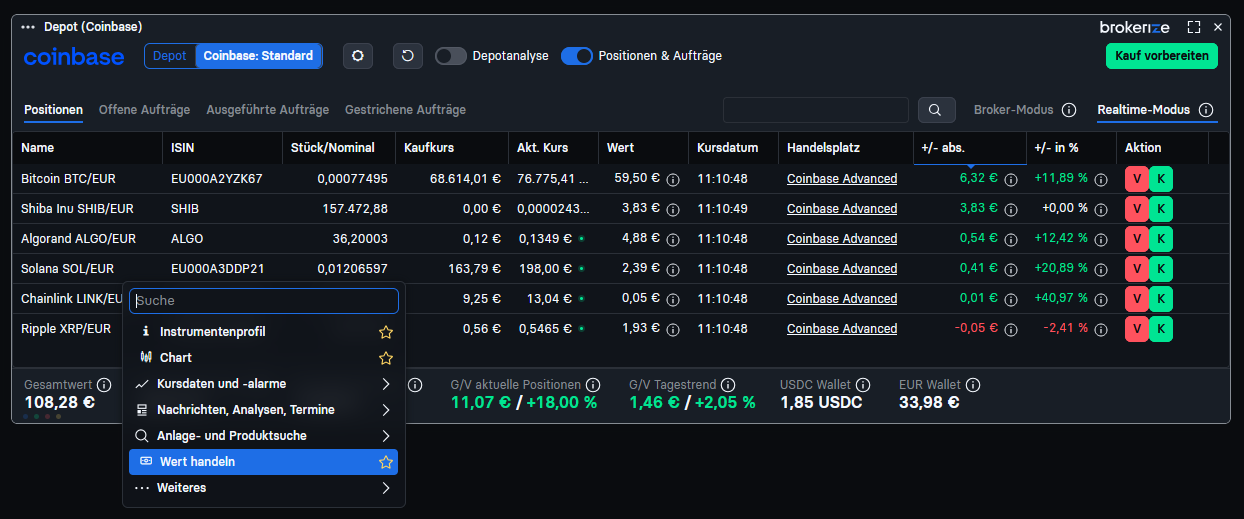Switch to Broker-Modus
Image resolution: width=1244 pixels, height=519 pixels.
click(x=1013, y=110)
